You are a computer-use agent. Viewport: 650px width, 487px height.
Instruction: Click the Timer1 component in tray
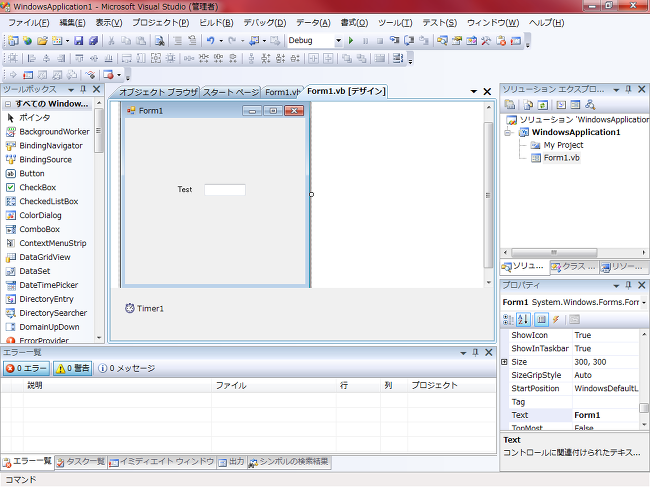[144, 308]
